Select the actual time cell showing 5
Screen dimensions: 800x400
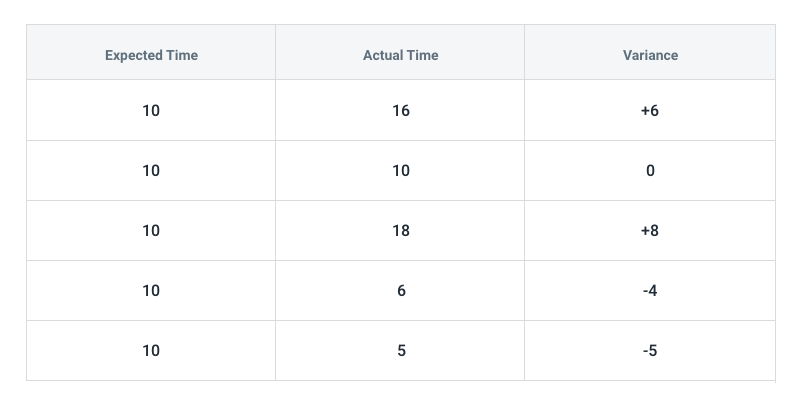pos(400,351)
